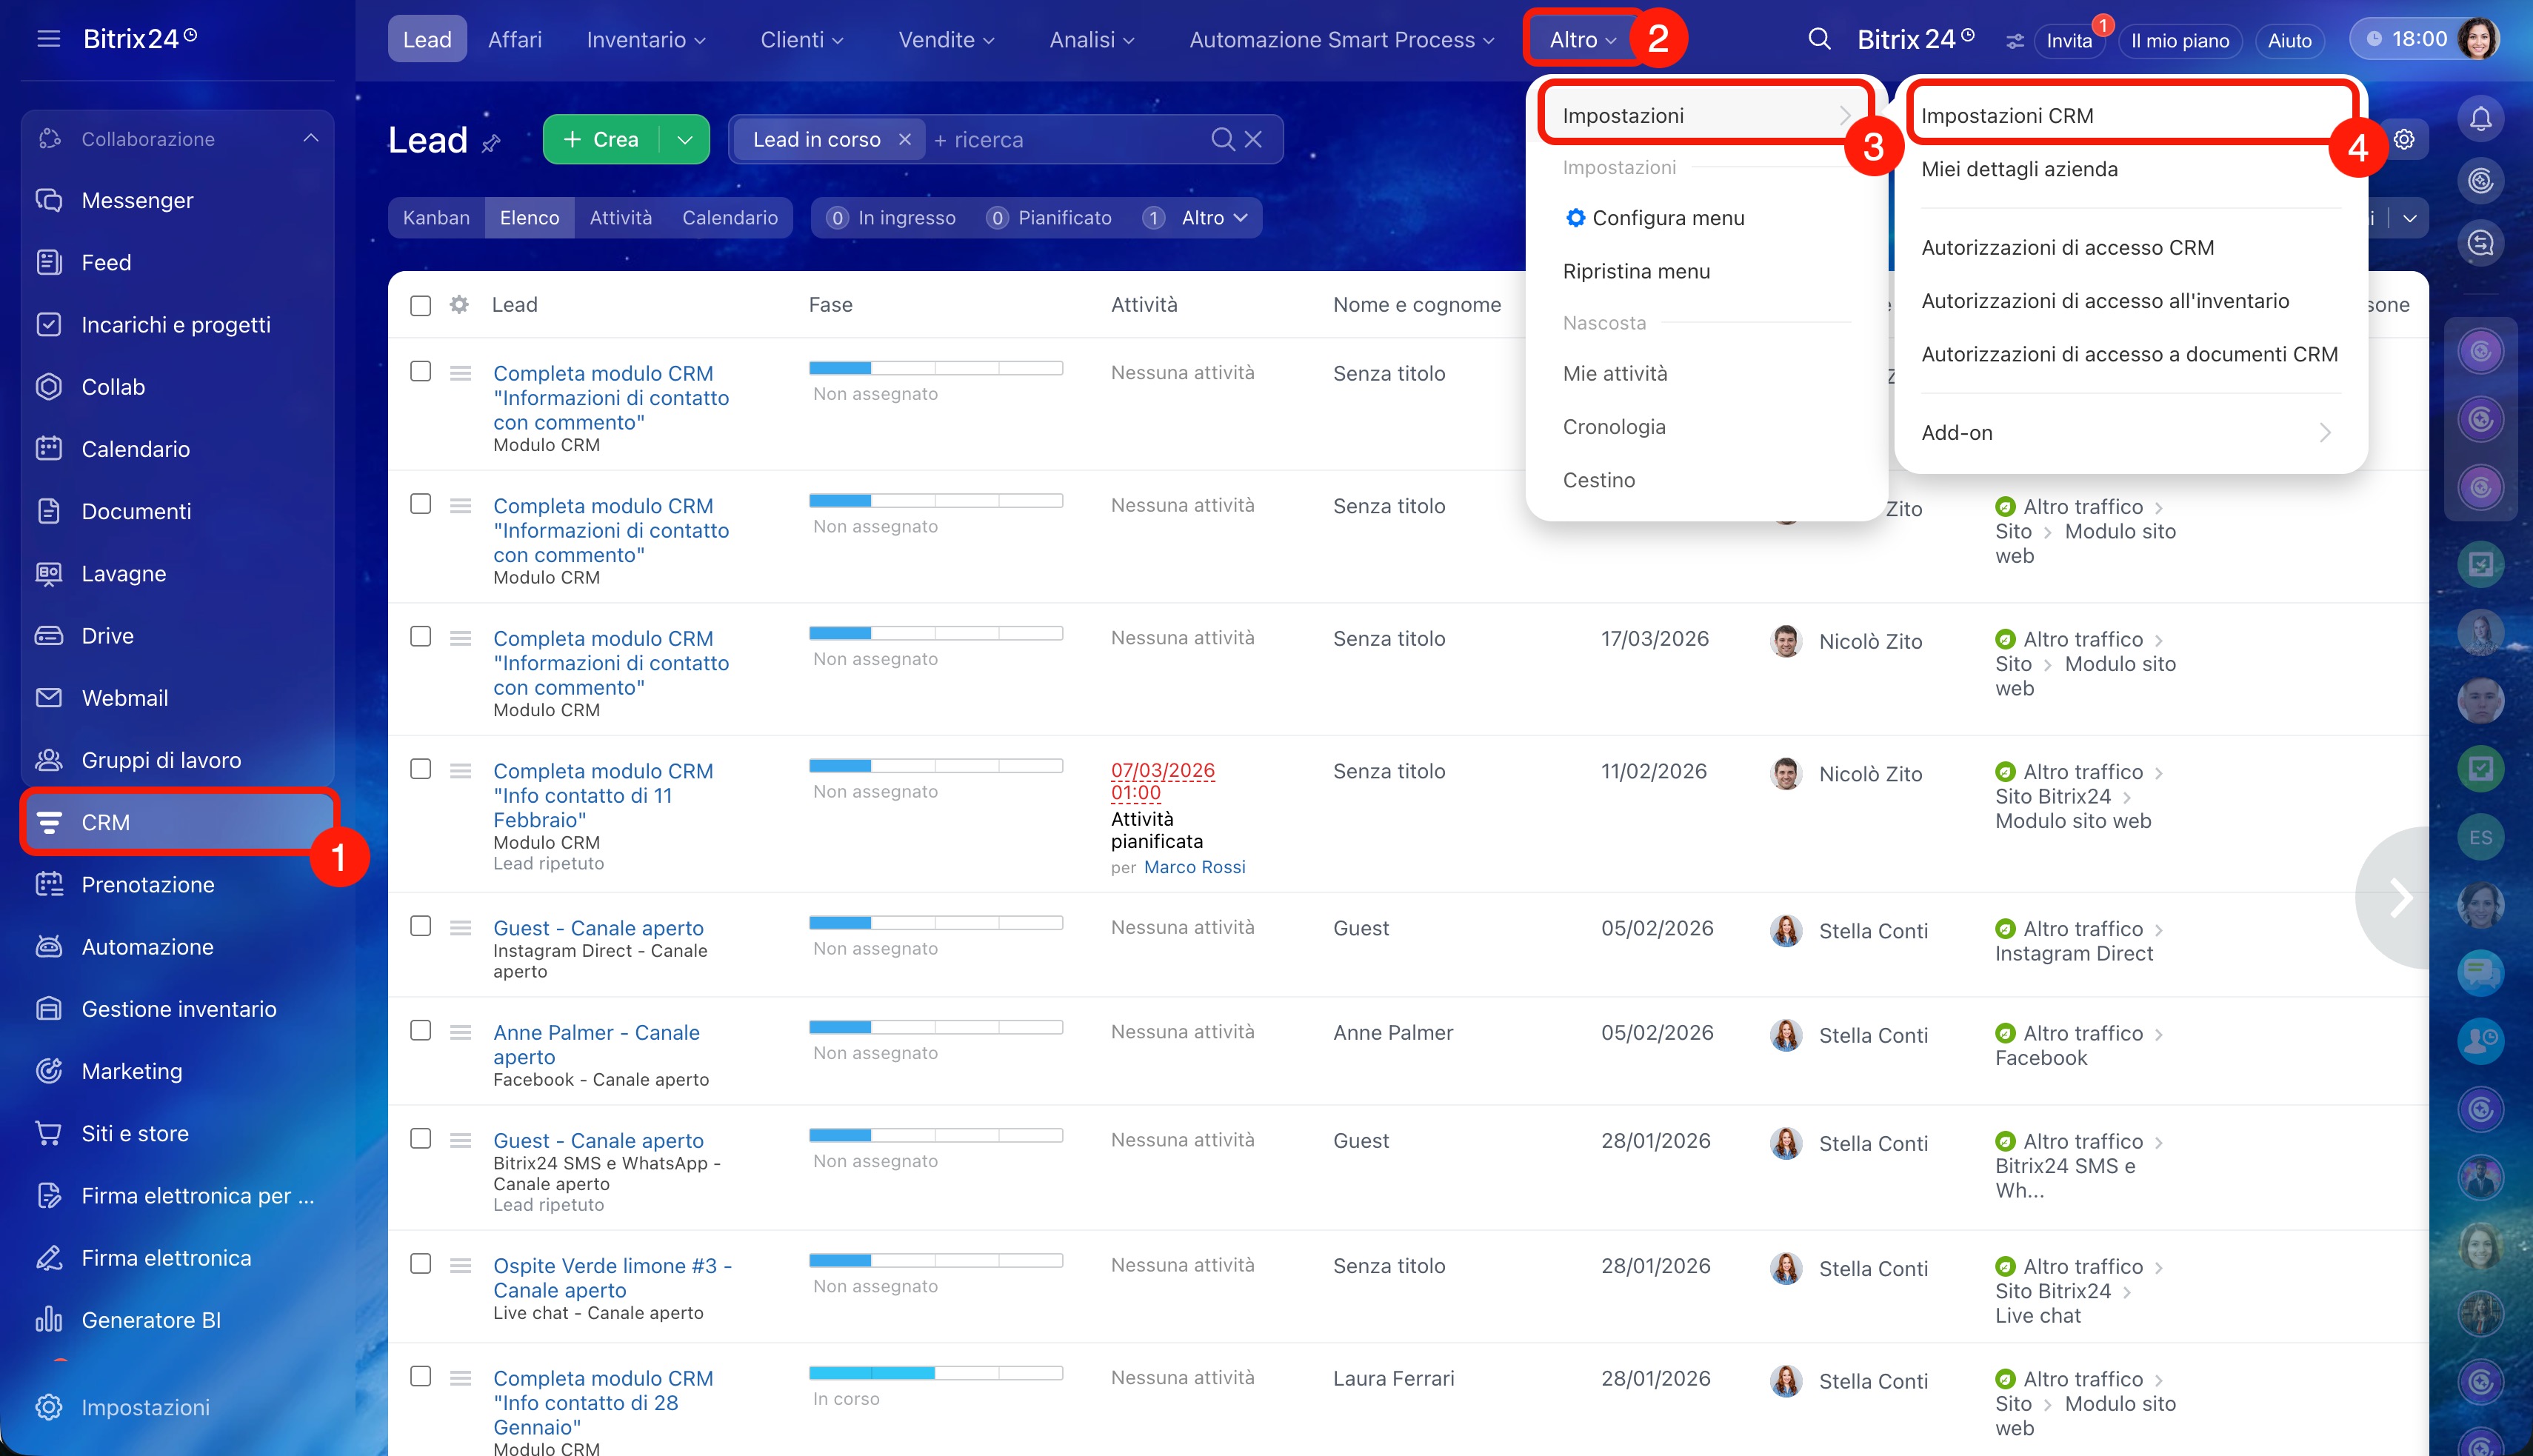Select Impostazioni CRM menu entry
Screen dimensions: 2533x1456
[x=2007, y=115]
